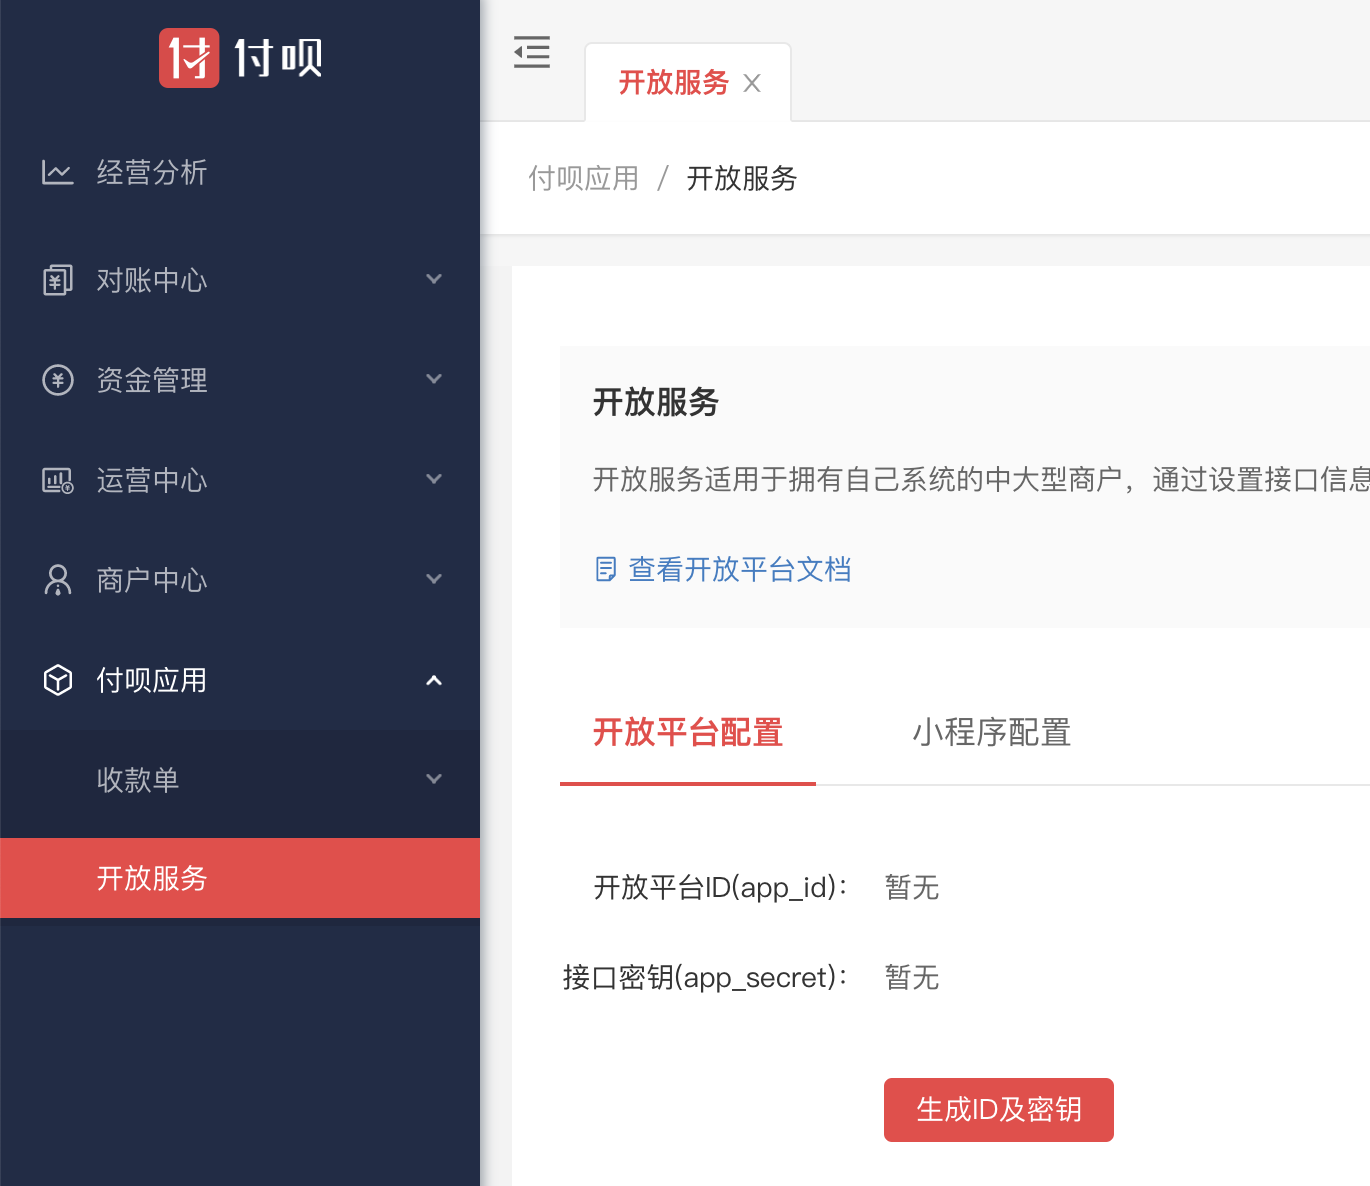The image size is (1370, 1186).
Task: Open the 查看开放平台文档 link
Action: 740,570
